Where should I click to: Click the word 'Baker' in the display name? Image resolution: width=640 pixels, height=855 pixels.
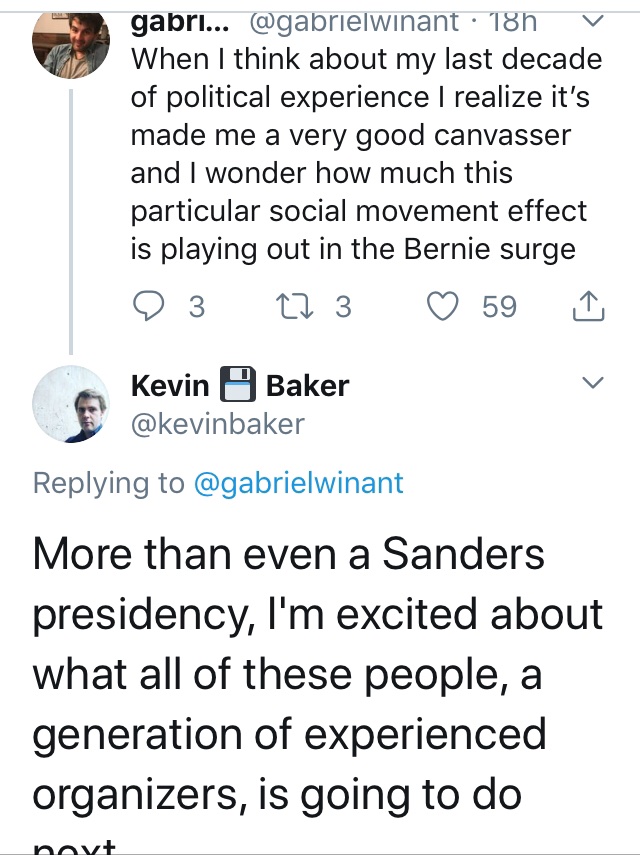[307, 386]
